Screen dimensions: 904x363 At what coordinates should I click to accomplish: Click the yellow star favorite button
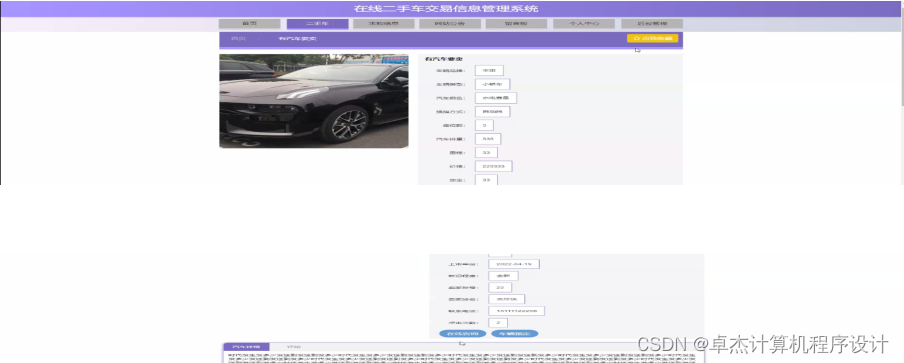coord(652,38)
